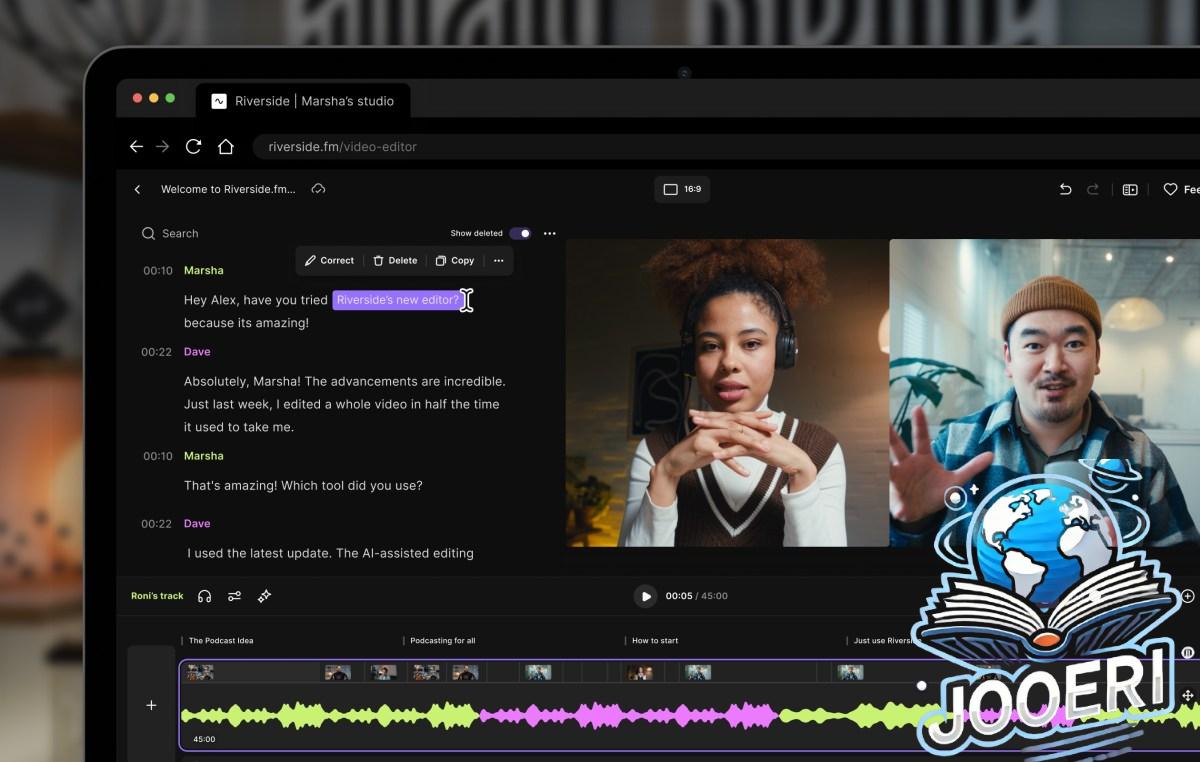Add a new track with the plus button
The width and height of the screenshot is (1200, 762).
[x=151, y=705]
